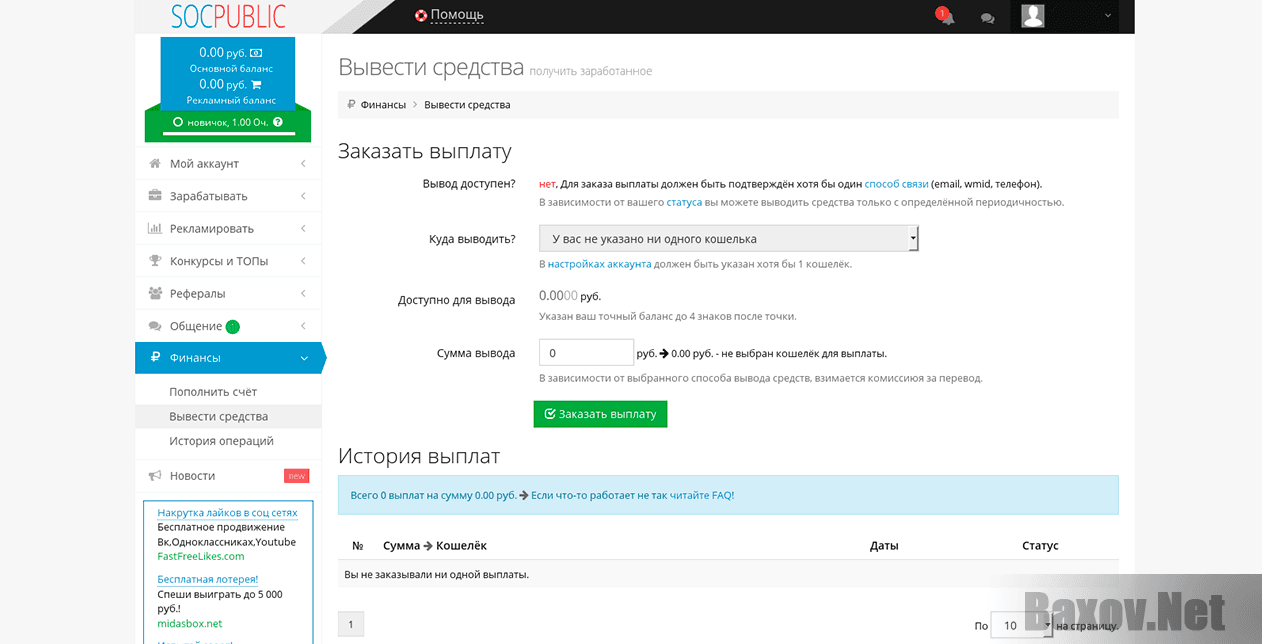
Task: Click the notification bell icon
Action: coord(946,17)
